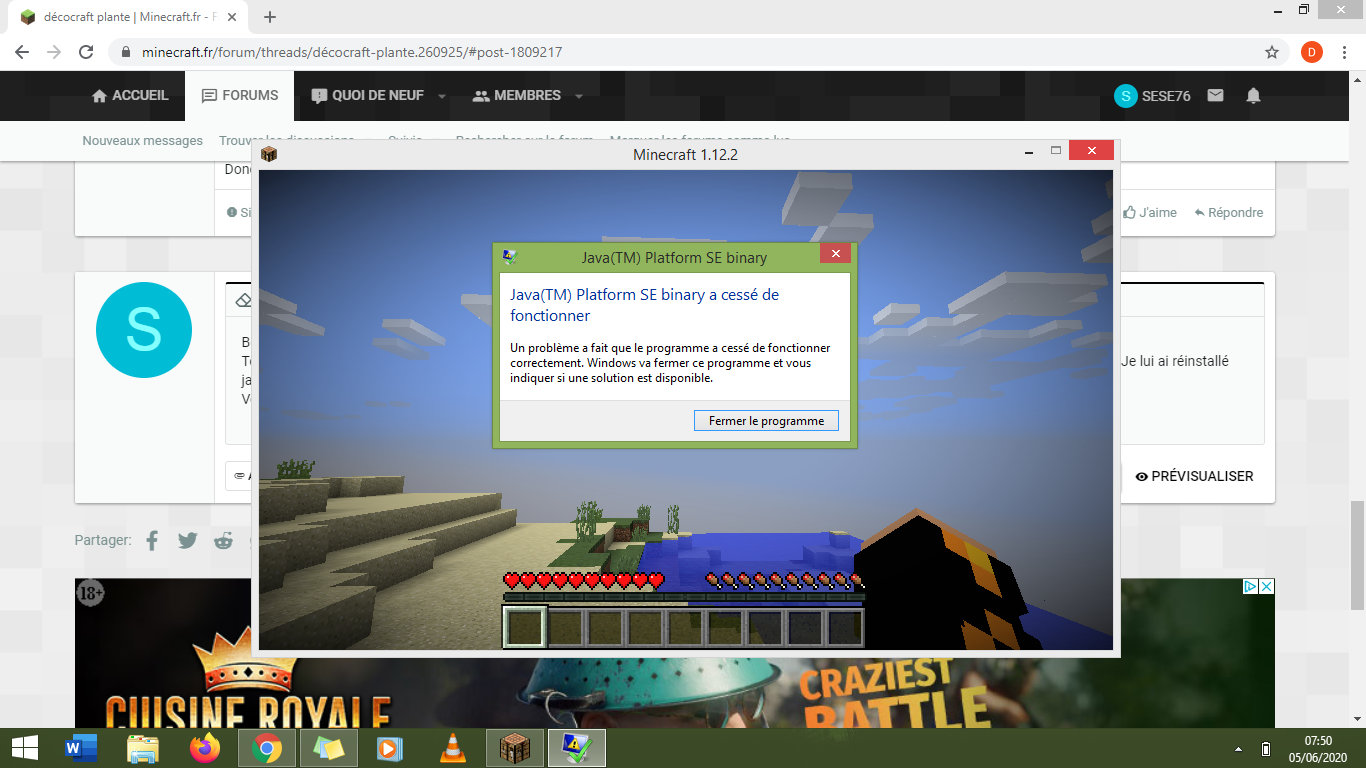This screenshot has width=1366, height=768.
Task: Click the Cuisine Royale ad banner
Action: coord(675,652)
